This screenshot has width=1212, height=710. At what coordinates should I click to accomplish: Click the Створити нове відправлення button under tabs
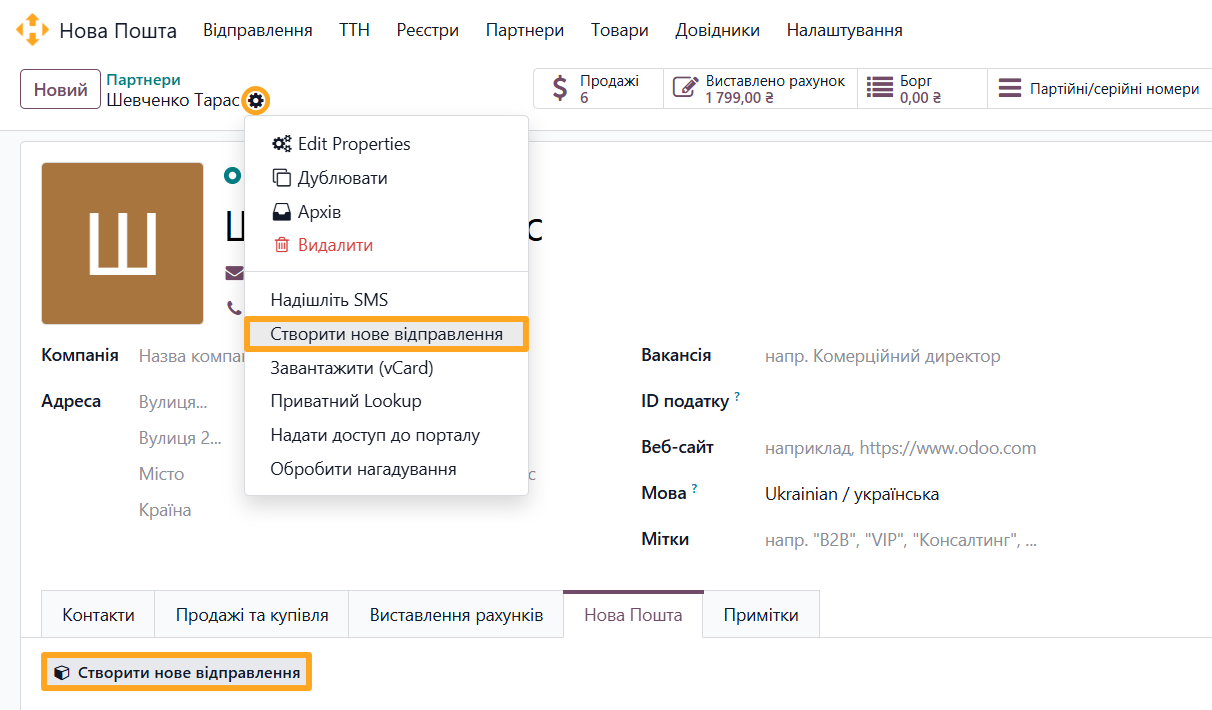click(176, 673)
